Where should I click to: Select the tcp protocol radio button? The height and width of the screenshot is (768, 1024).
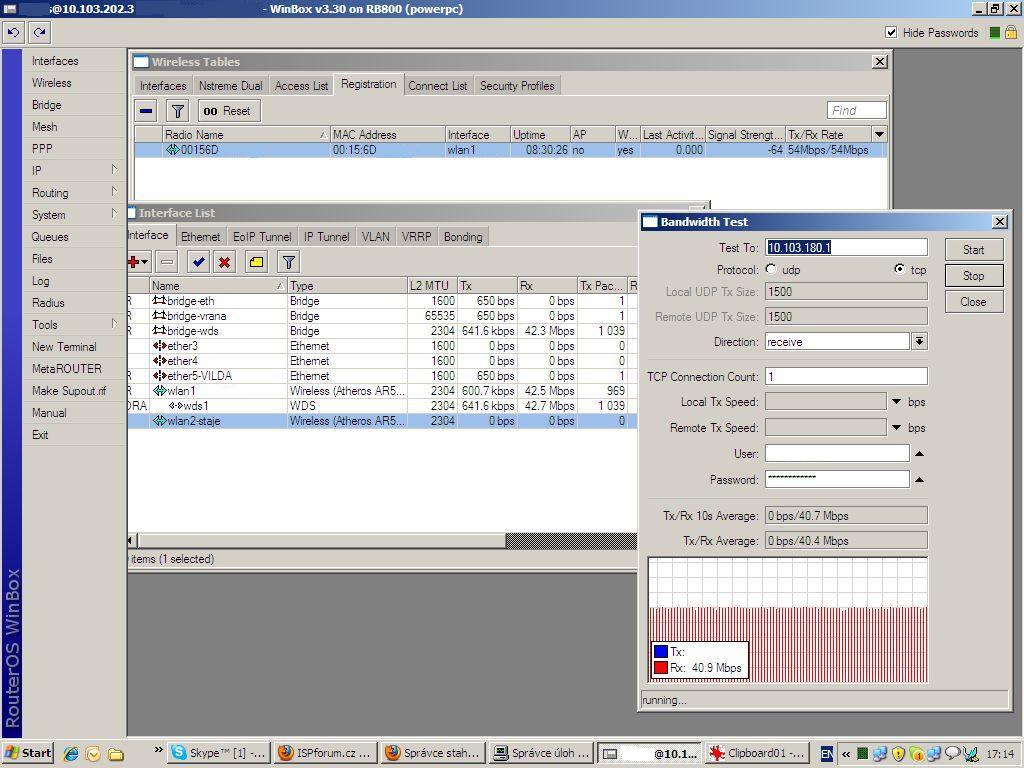coord(900,270)
